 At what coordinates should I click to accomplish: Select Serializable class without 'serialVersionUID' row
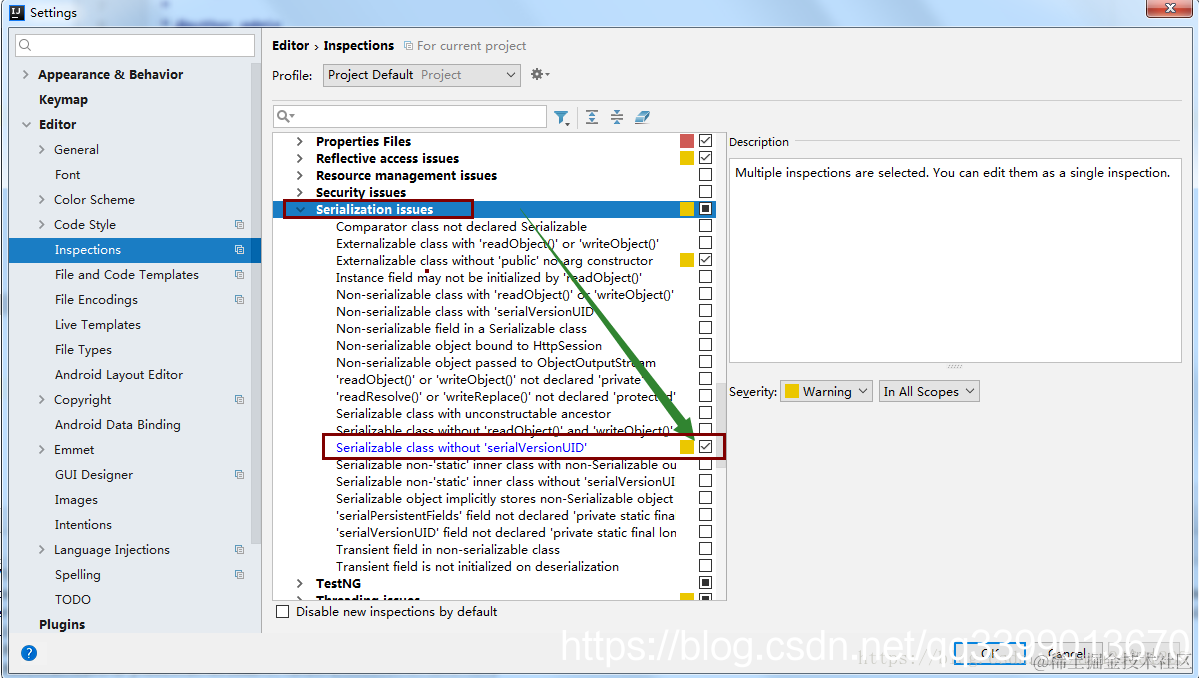(x=461, y=448)
